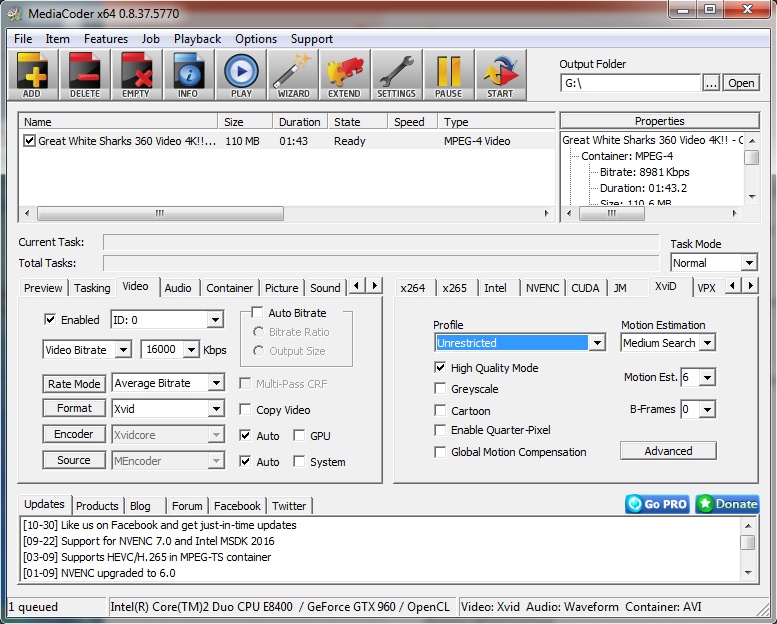
Task: Open the video ID: 0 dropdown
Action: pos(215,320)
